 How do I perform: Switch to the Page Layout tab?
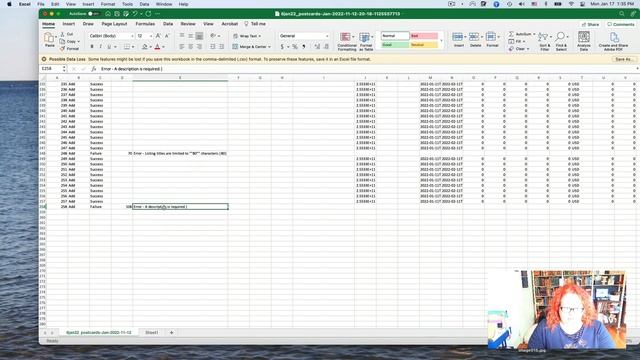point(114,24)
